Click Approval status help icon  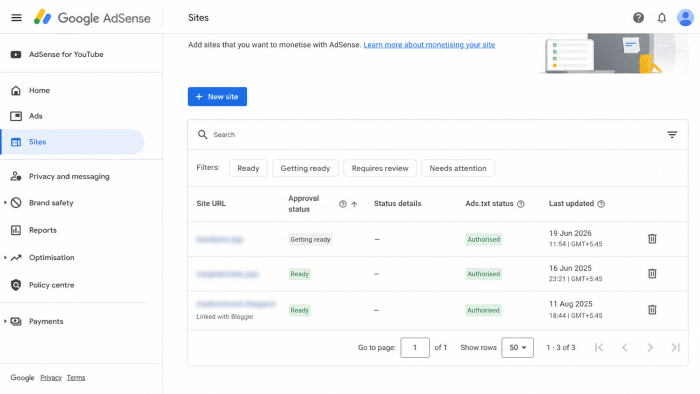(x=343, y=204)
